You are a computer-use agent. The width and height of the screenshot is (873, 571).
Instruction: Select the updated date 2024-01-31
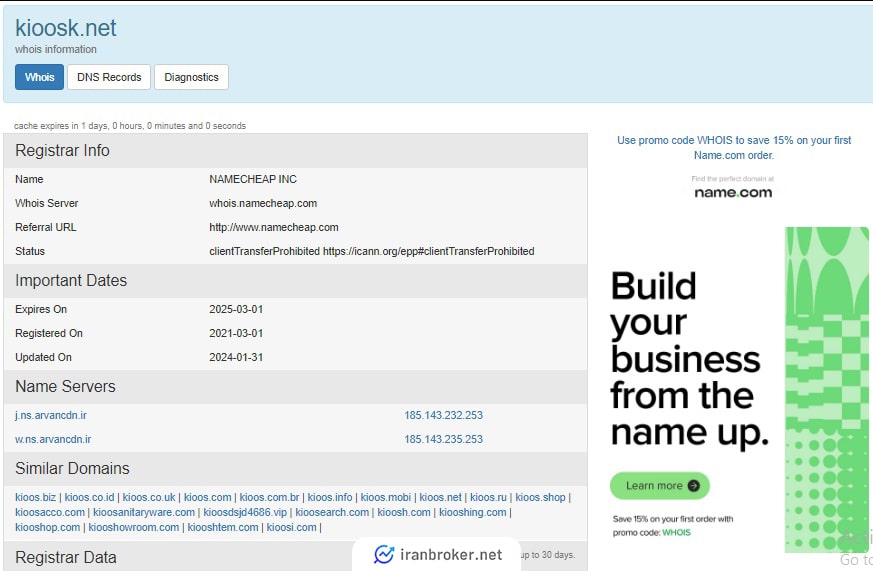click(236, 357)
